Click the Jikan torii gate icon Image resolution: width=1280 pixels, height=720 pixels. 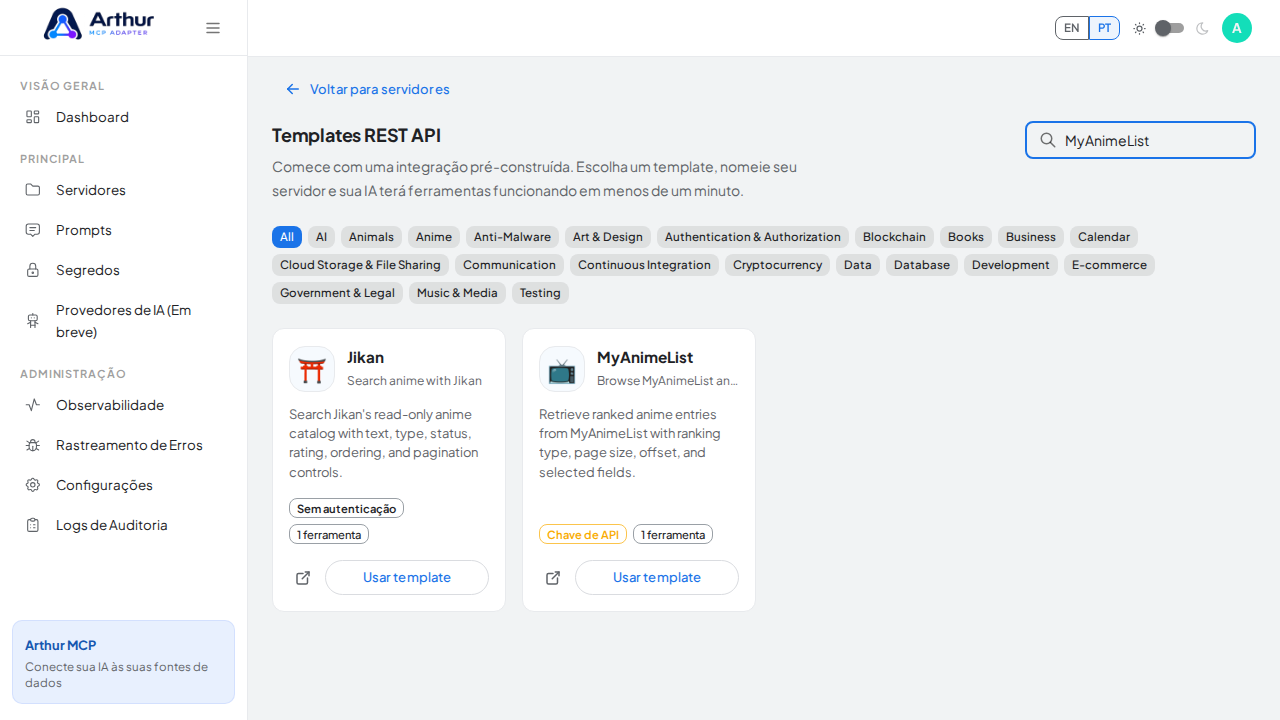point(312,369)
